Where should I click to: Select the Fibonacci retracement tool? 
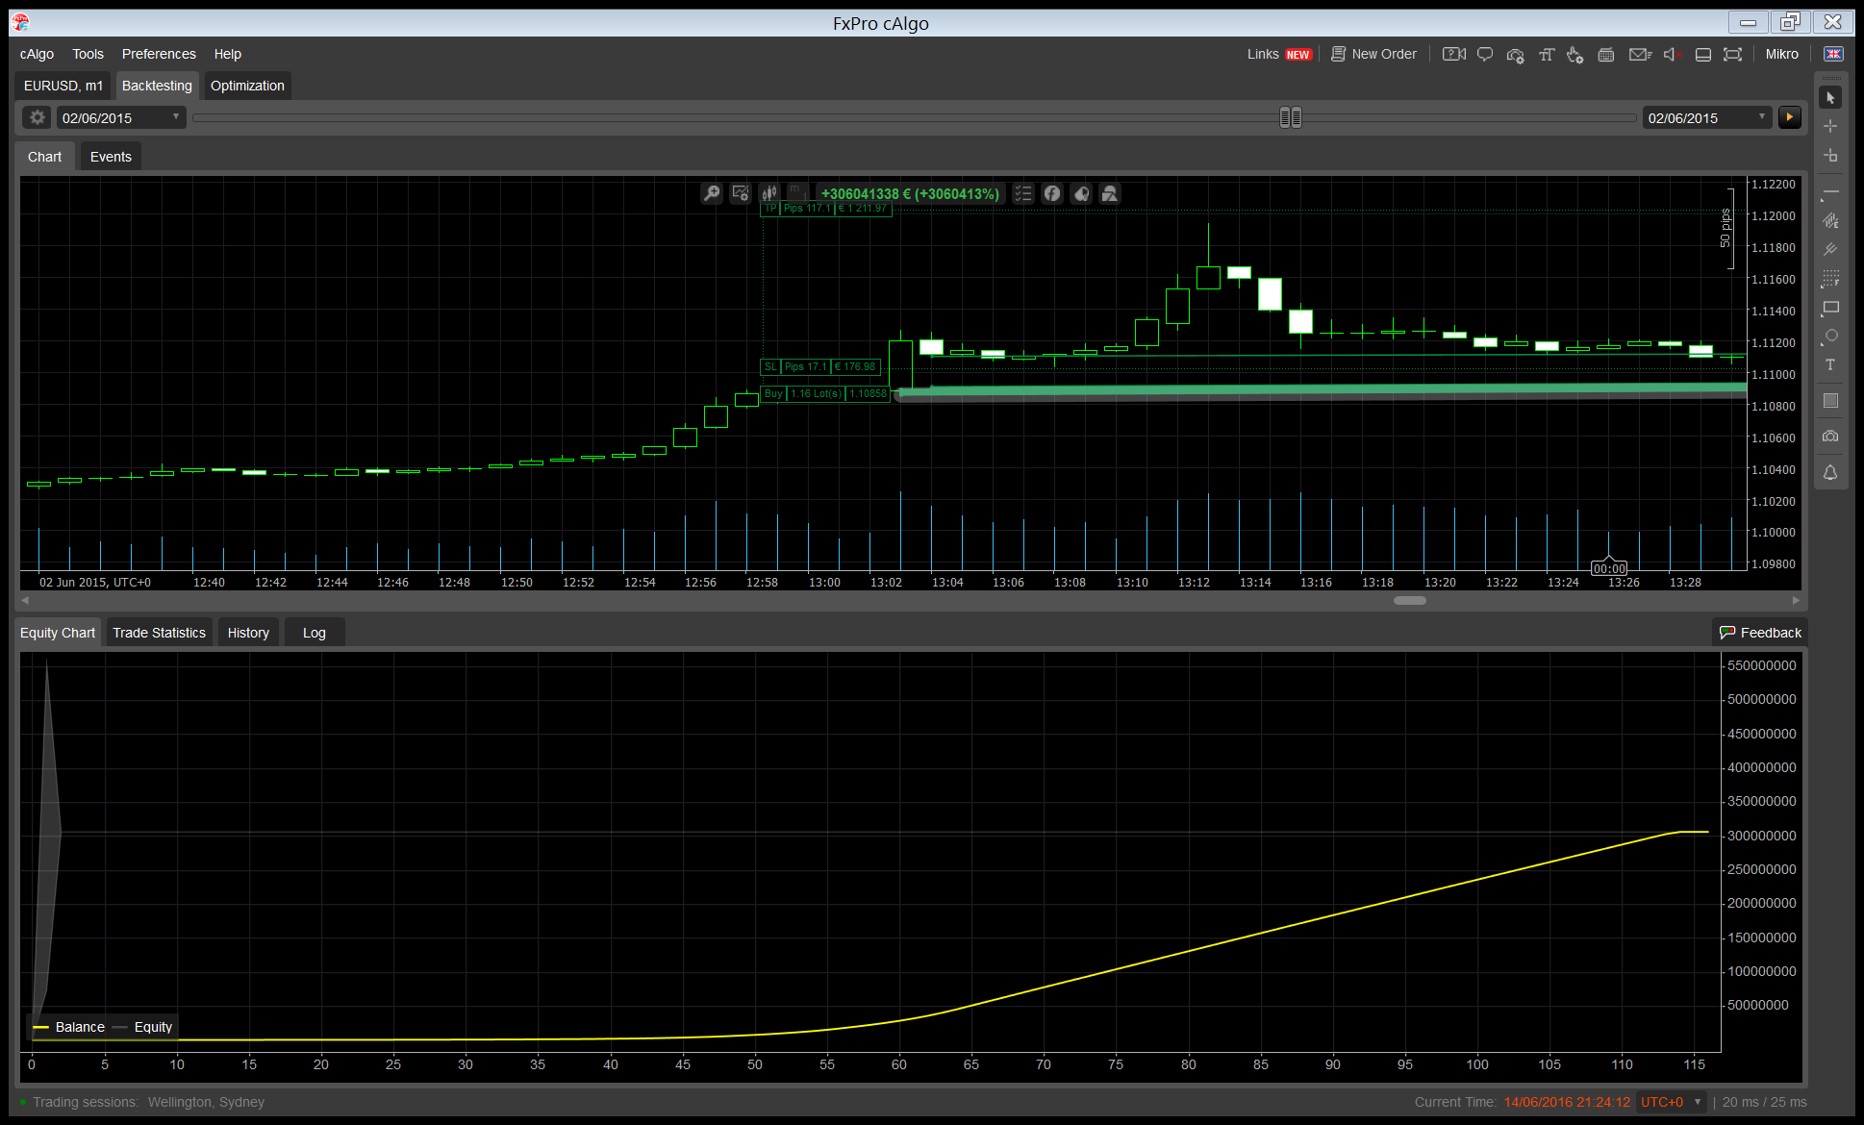point(1831,278)
